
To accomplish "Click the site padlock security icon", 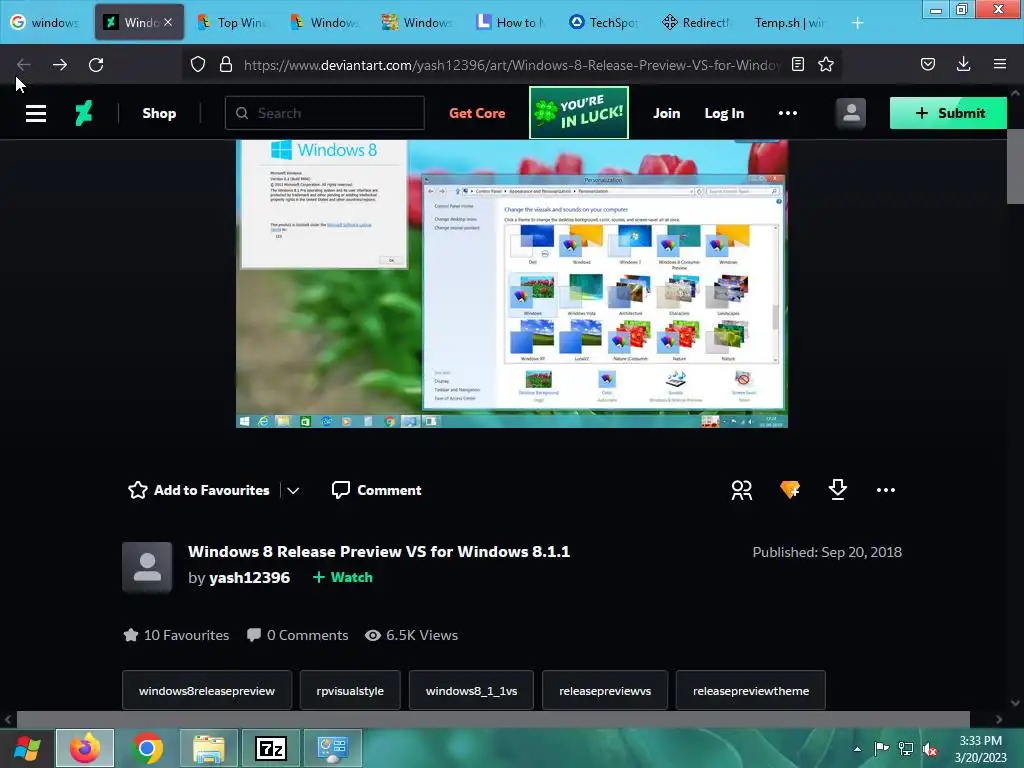I will pos(226,64).
